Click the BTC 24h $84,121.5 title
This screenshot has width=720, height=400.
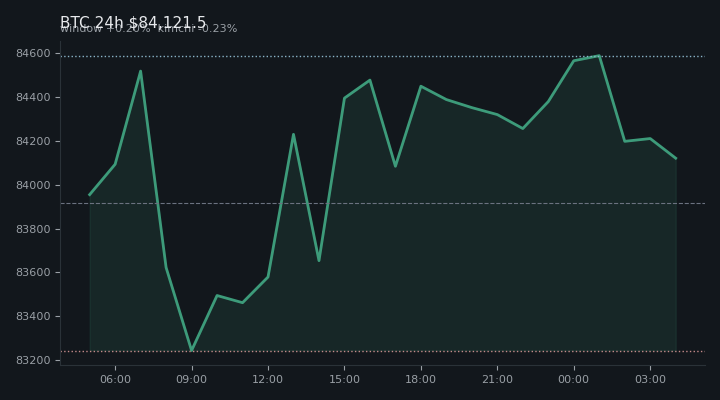point(133,22)
